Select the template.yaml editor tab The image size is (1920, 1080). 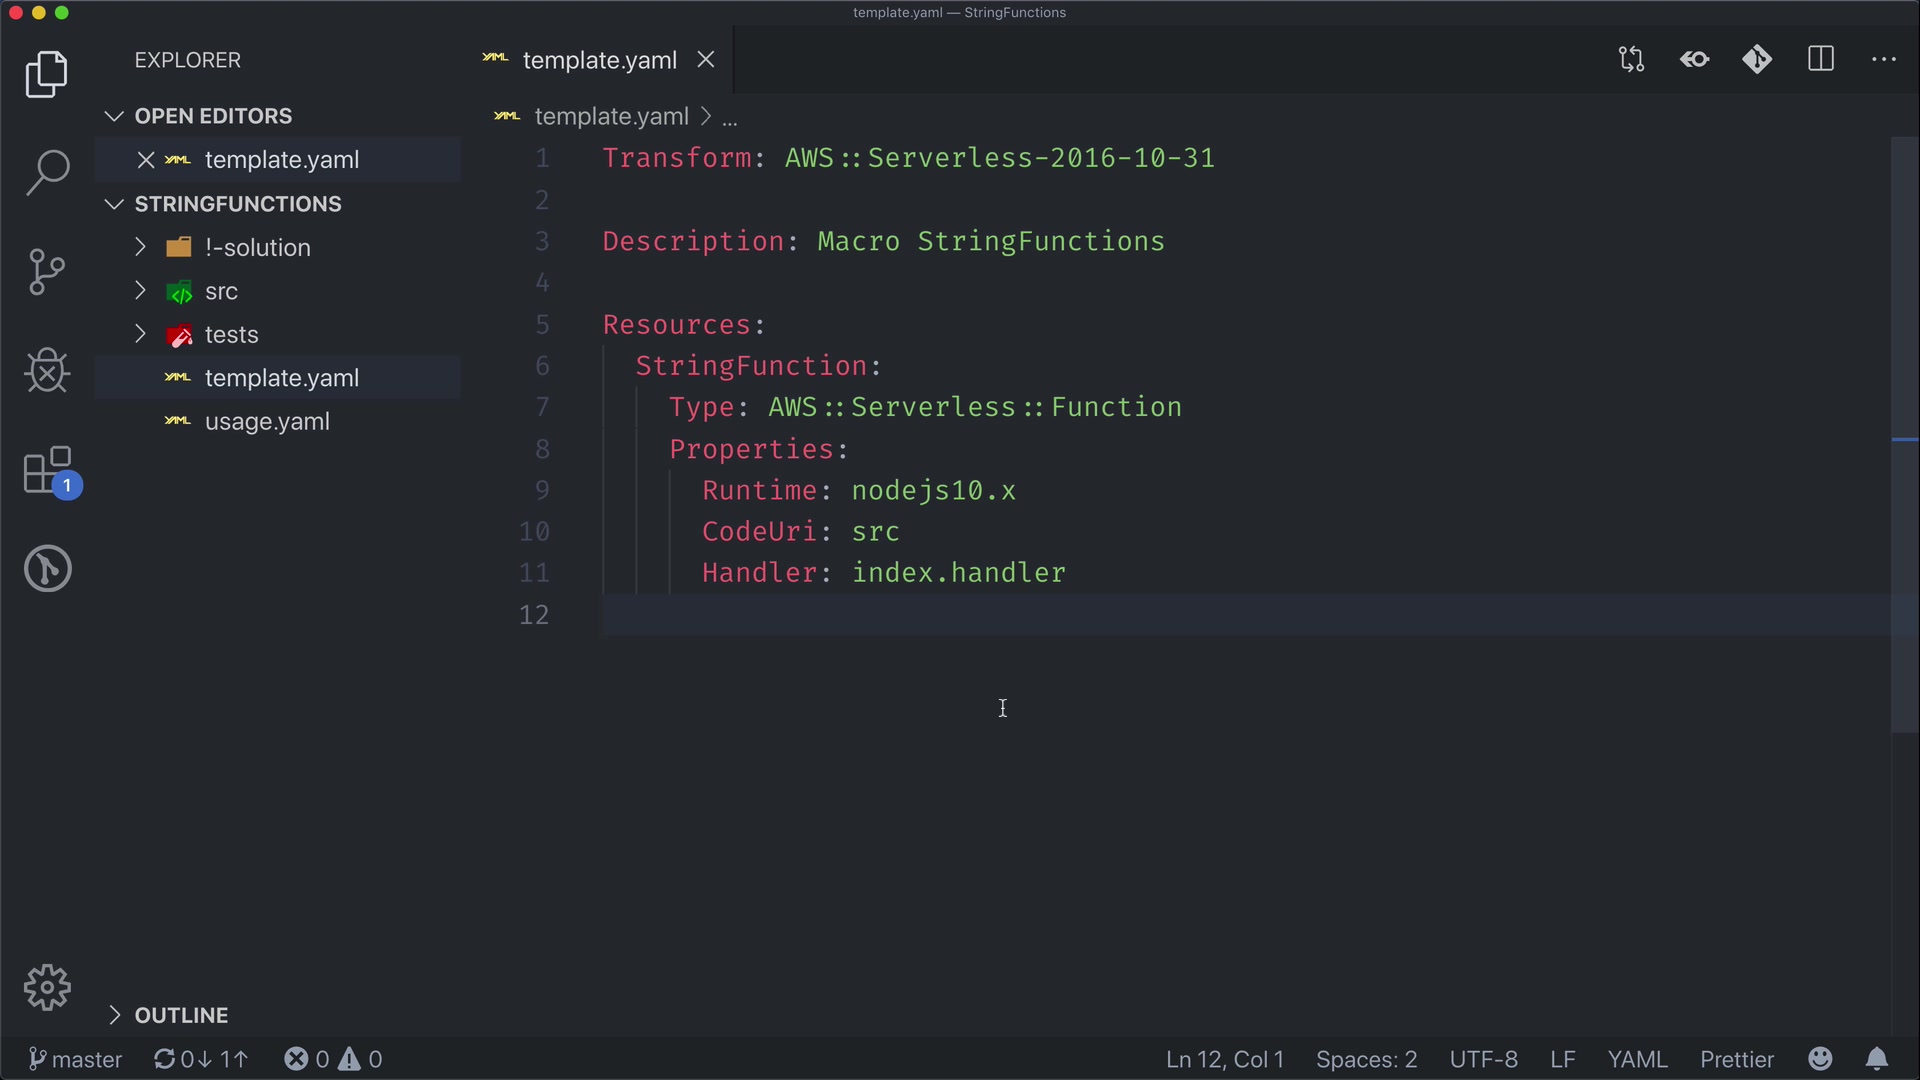coord(599,60)
